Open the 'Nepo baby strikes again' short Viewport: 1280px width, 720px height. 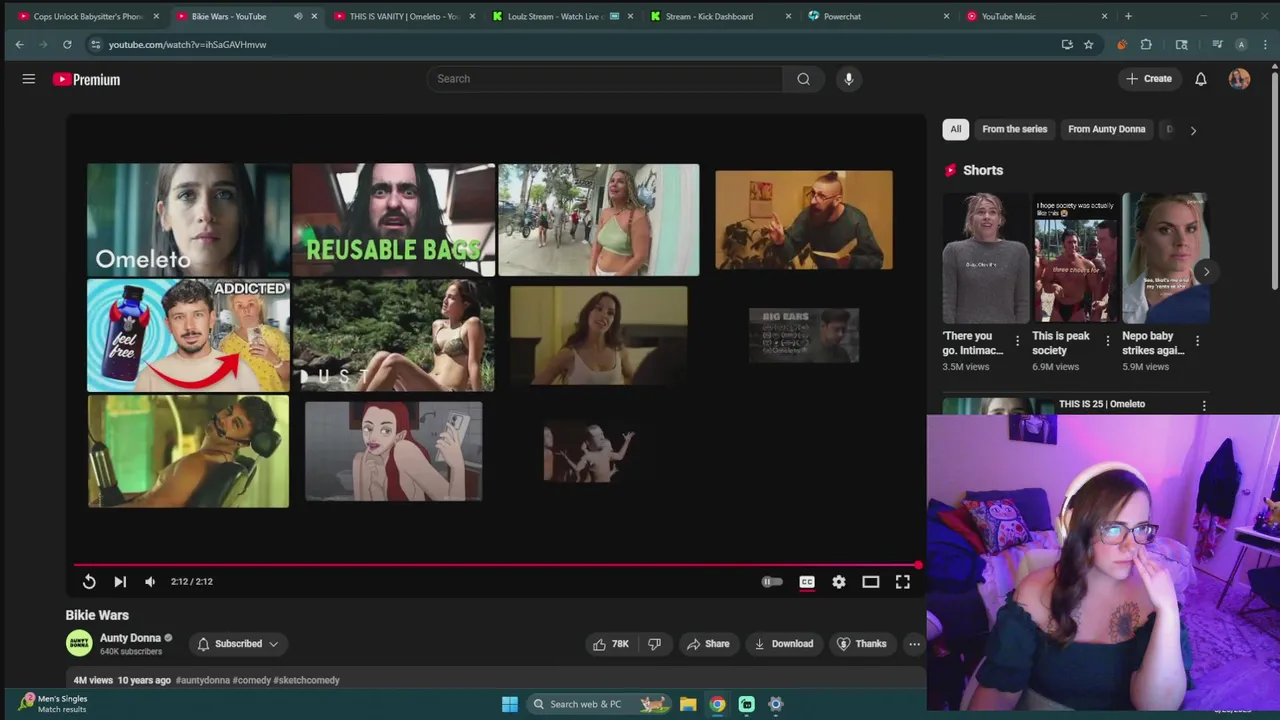coord(1164,258)
